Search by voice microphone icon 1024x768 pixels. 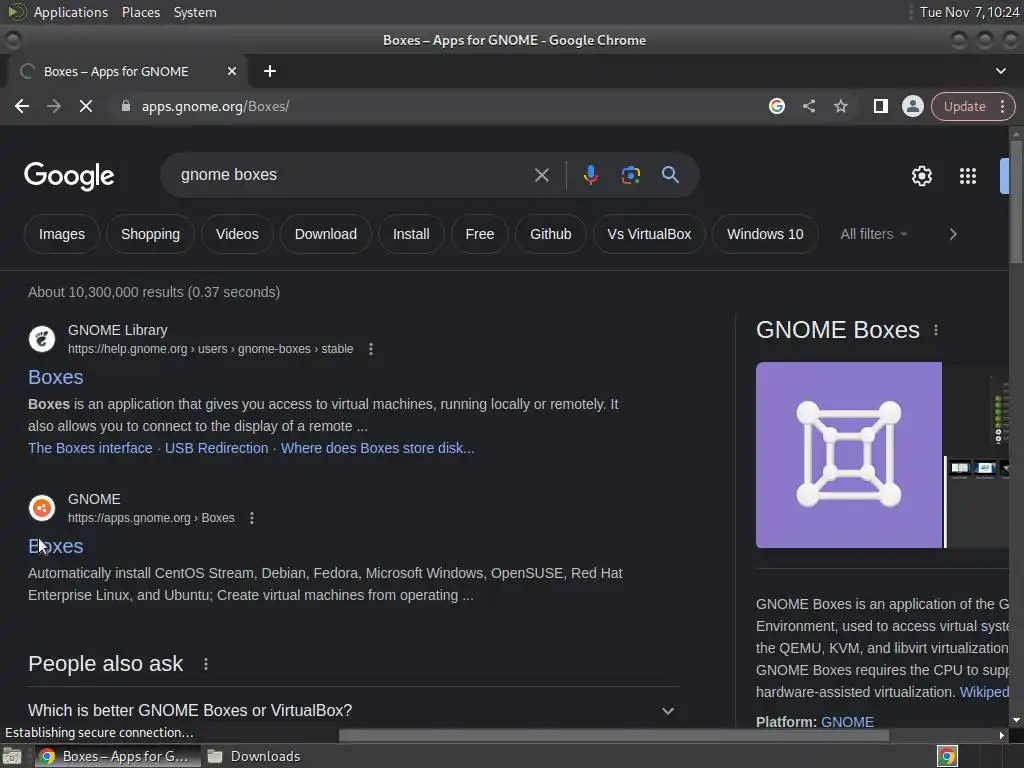click(590, 175)
